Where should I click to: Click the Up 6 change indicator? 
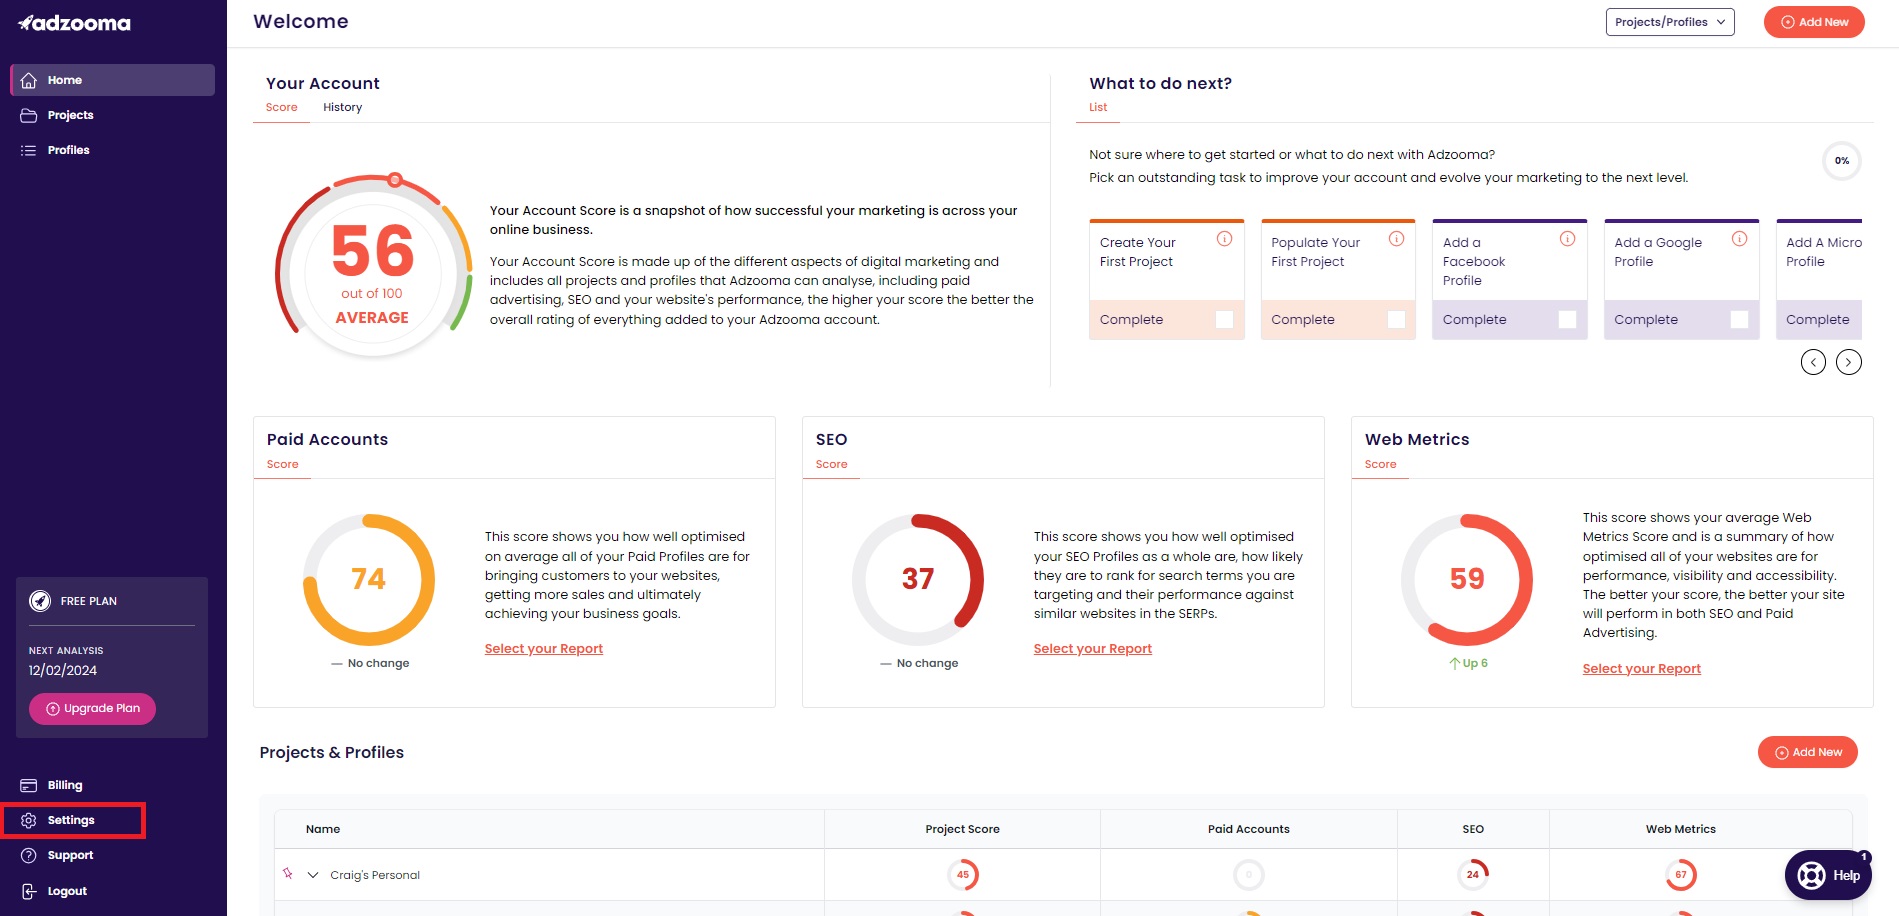[1468, 663]
